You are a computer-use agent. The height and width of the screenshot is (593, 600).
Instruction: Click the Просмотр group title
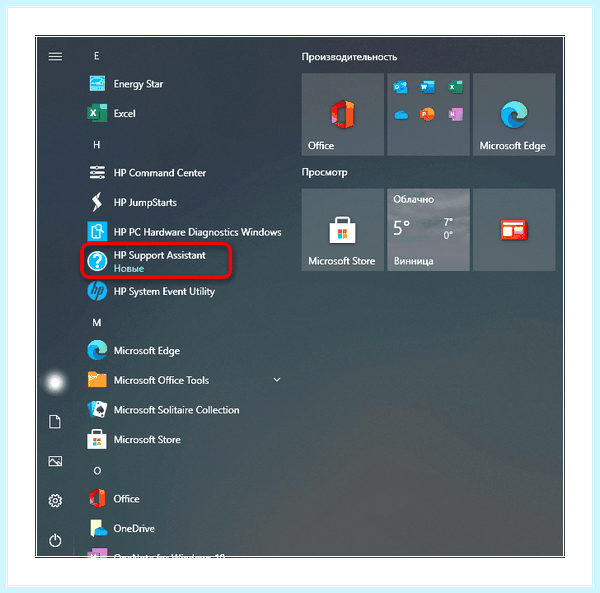pyautogui.click(x=324, y=173)
